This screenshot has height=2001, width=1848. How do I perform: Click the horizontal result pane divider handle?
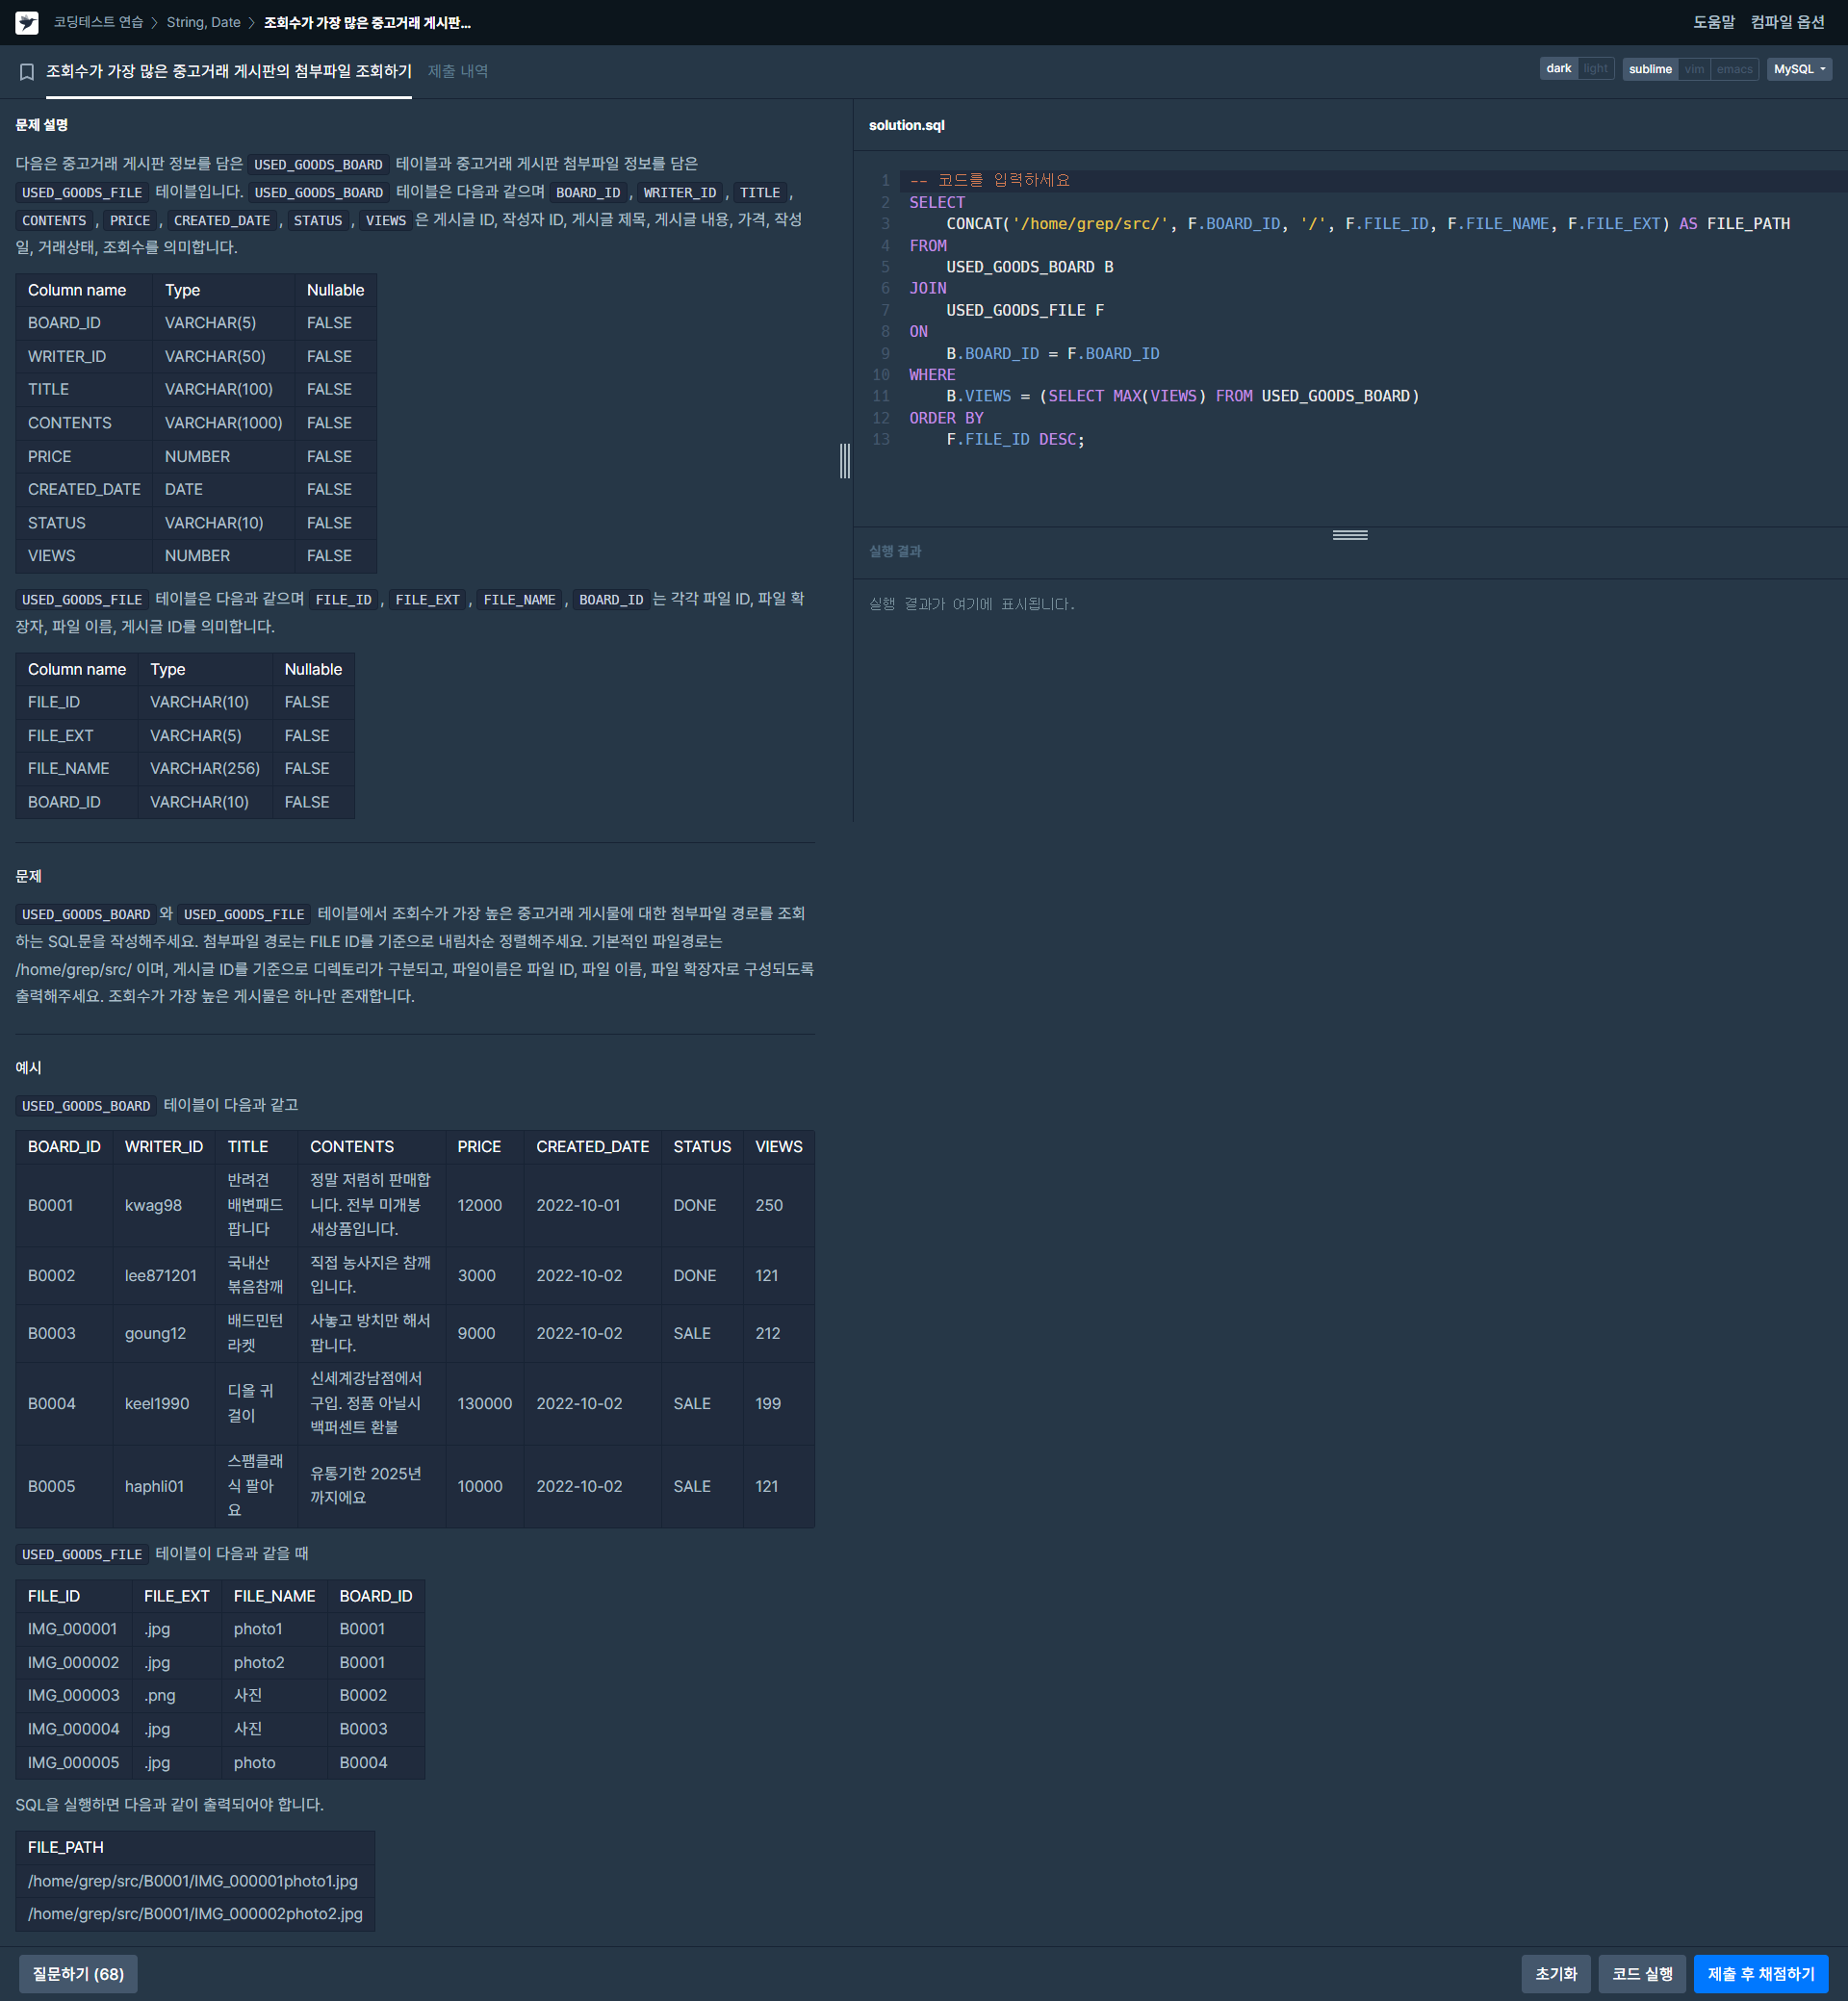click(1349, 535)
